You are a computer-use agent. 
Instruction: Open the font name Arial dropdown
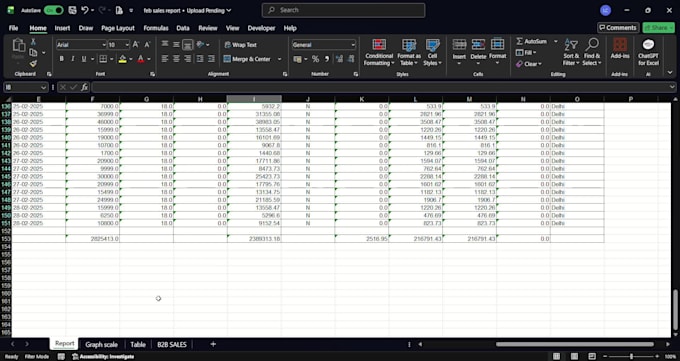coord(104,45)
